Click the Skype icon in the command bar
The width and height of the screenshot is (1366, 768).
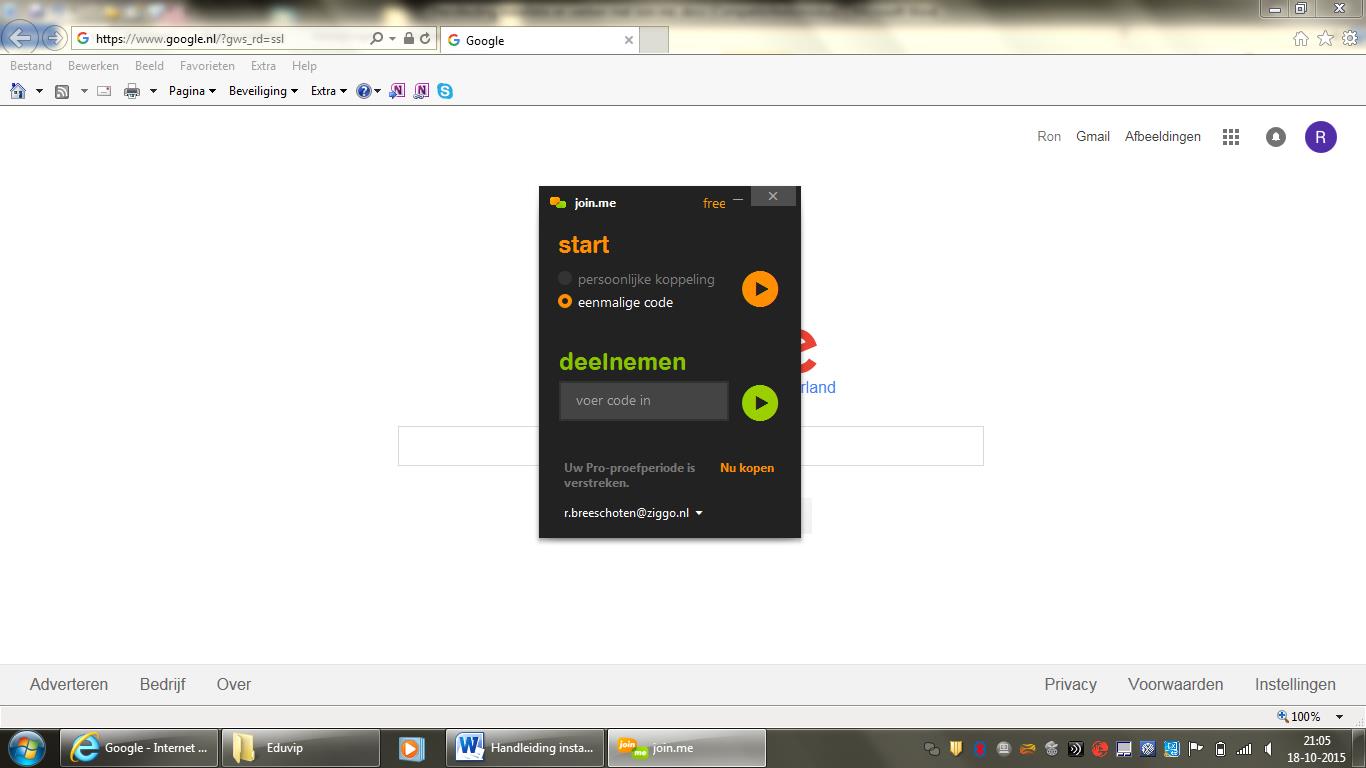pos(445,91)
